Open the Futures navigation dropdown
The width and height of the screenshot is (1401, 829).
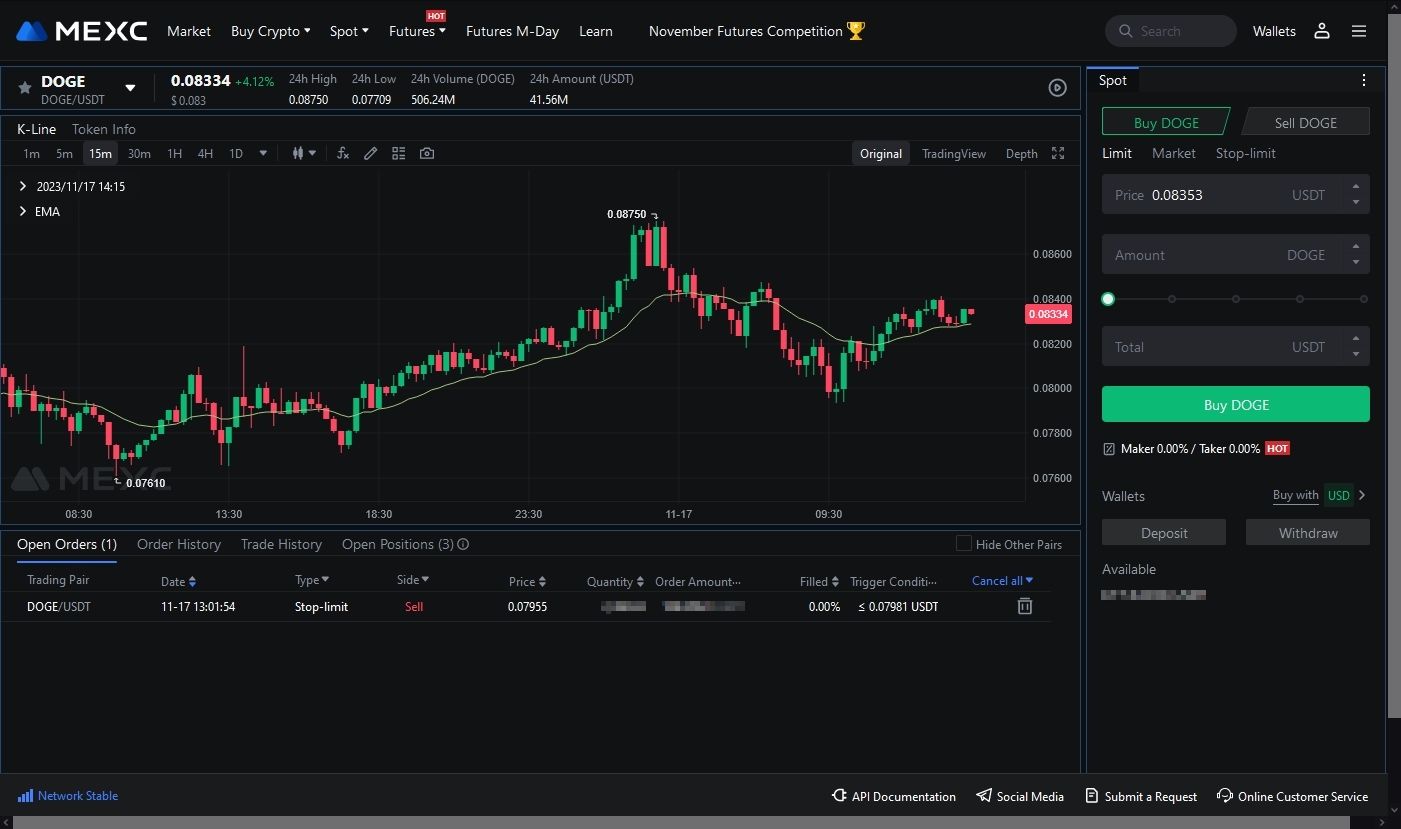(x=417, y=31)
